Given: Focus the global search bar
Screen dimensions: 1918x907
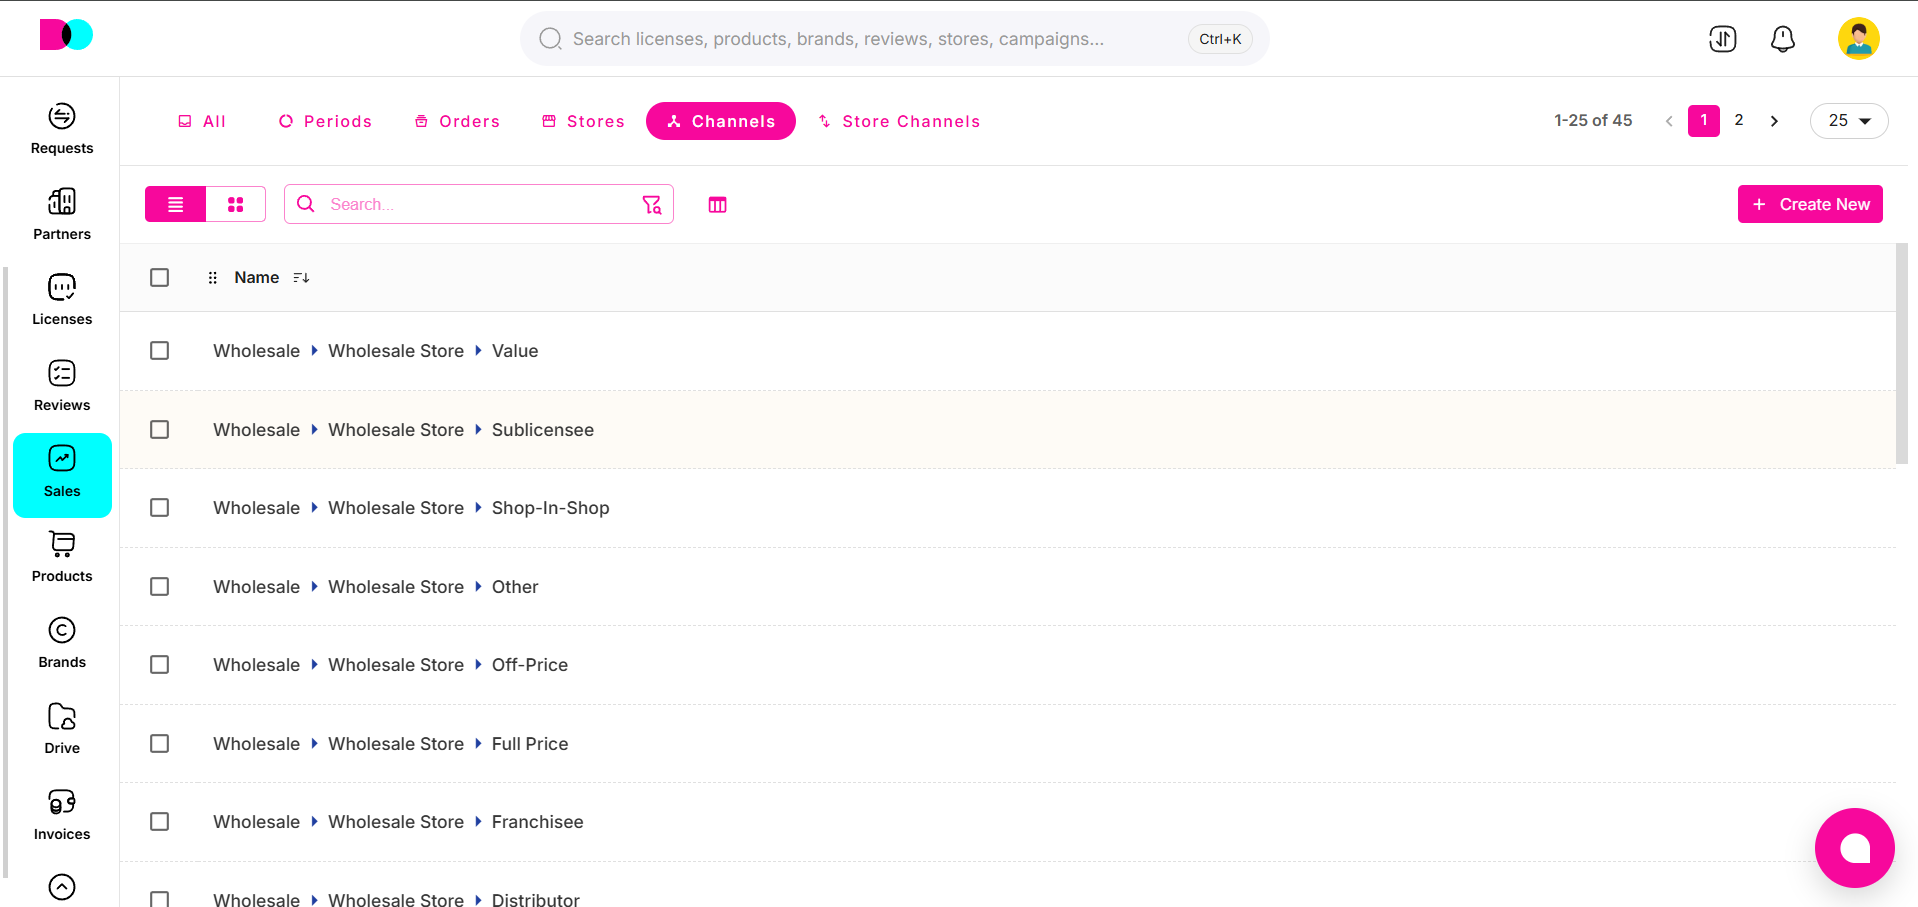Looking at the screenshot, I should click(x=895, y=39).
